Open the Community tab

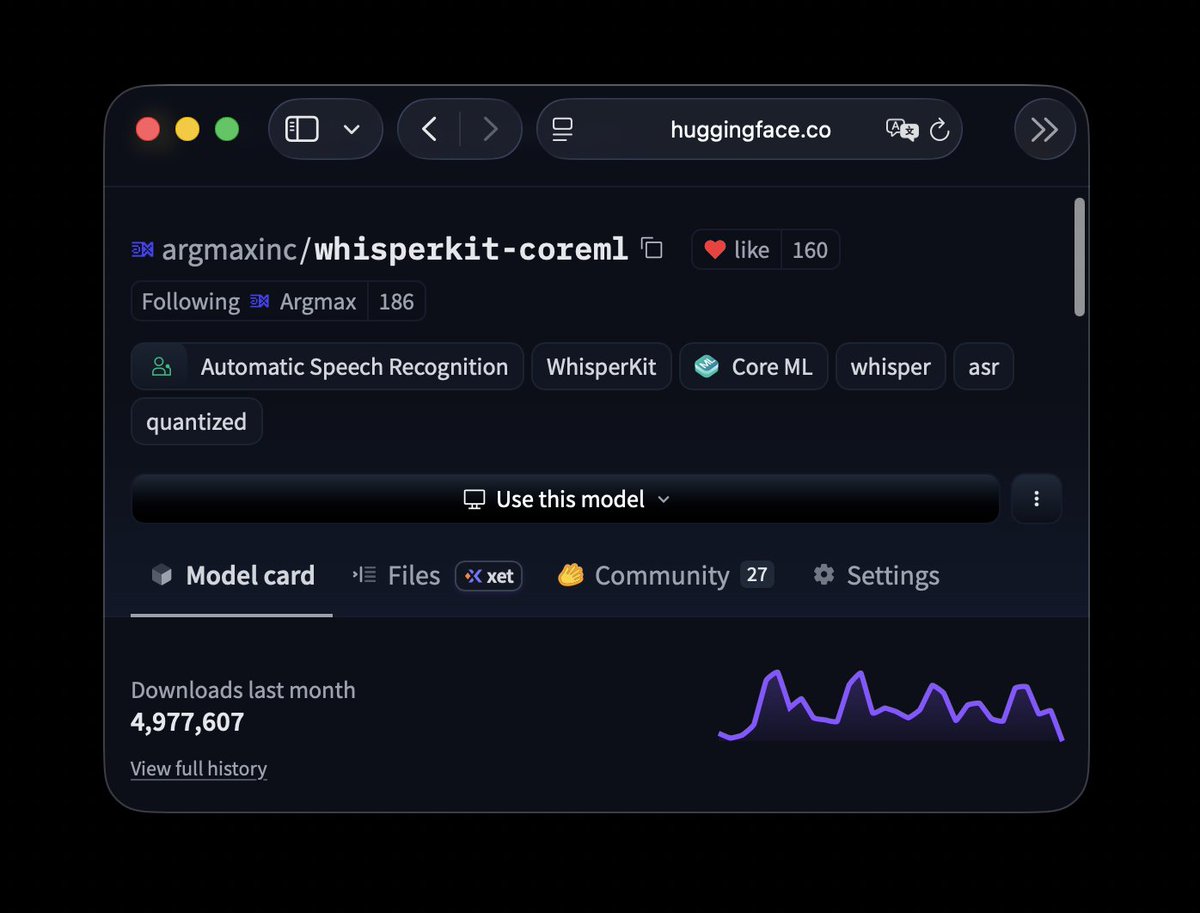[665, 575]
